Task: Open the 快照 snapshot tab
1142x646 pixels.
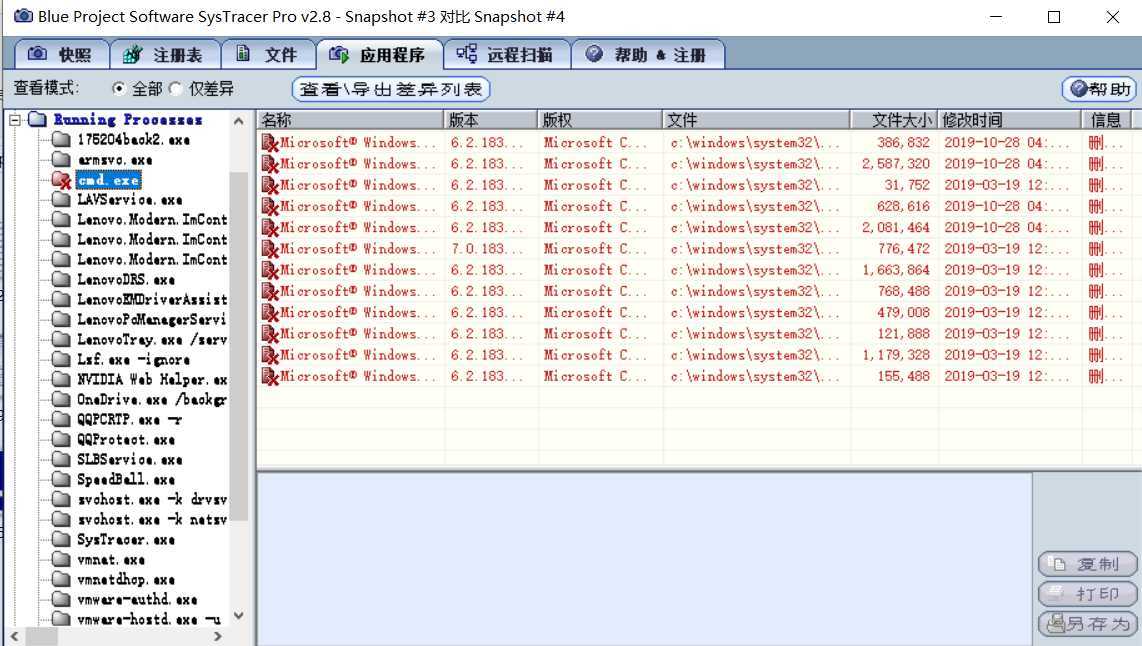Action: (x=62, y=55)
